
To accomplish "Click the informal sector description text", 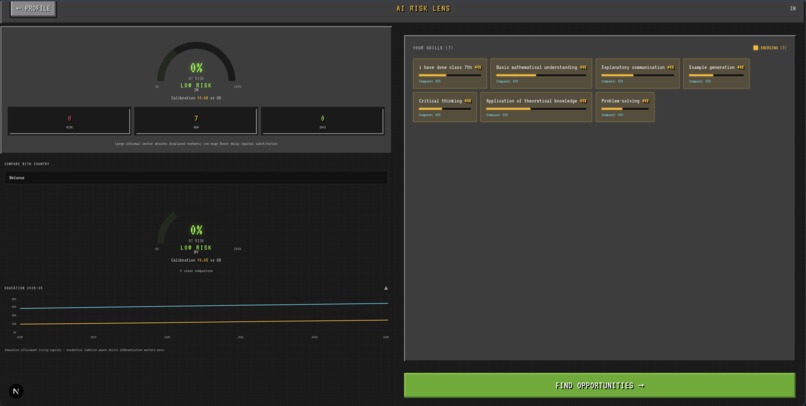I will pyautogui.click(x=196, y=144).
